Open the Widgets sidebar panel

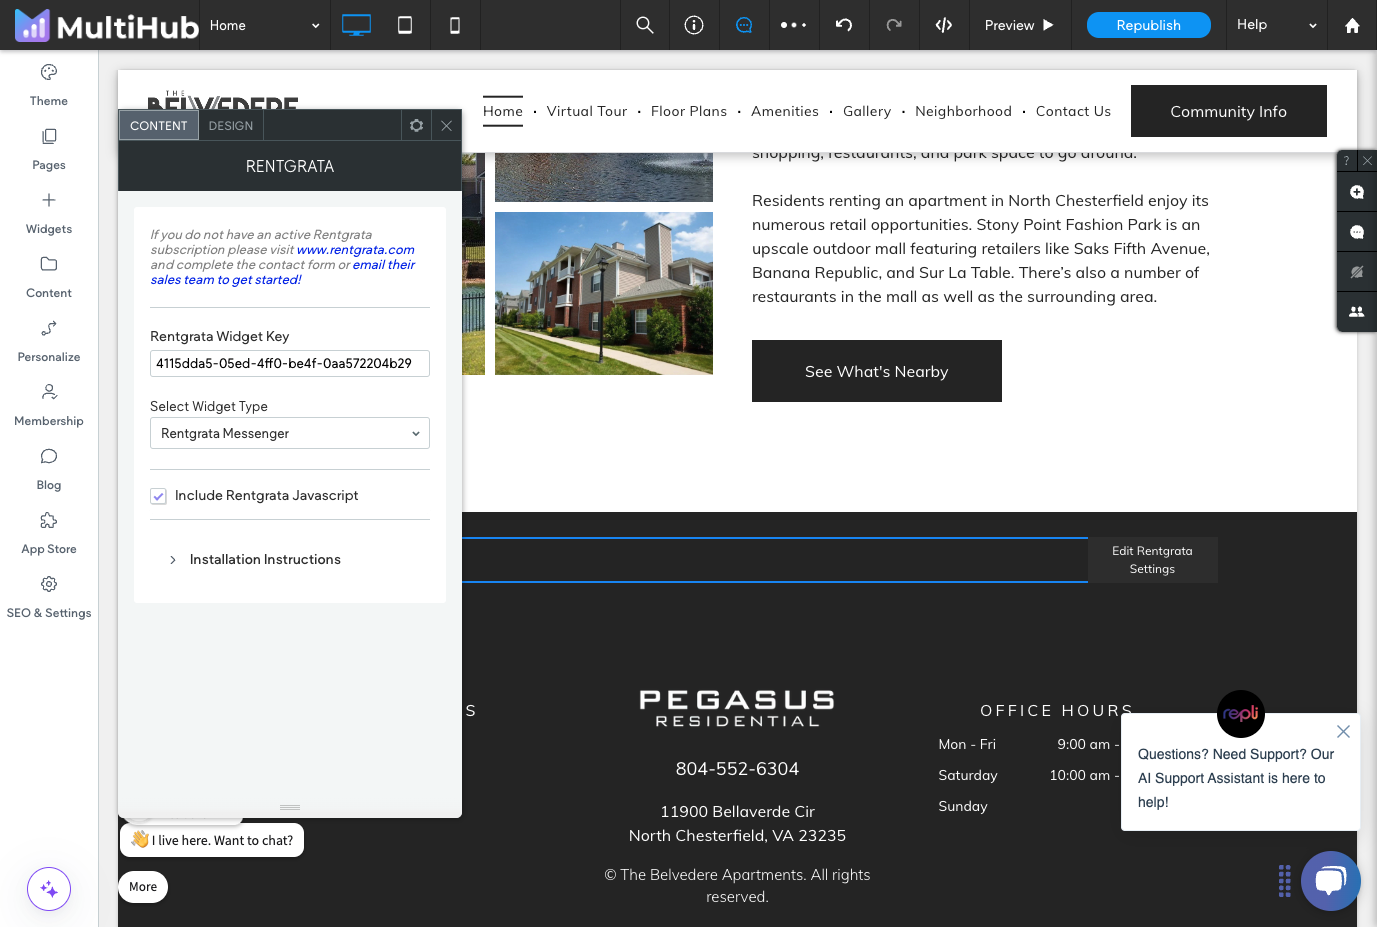pyautogui.click(x=49, y=213)
